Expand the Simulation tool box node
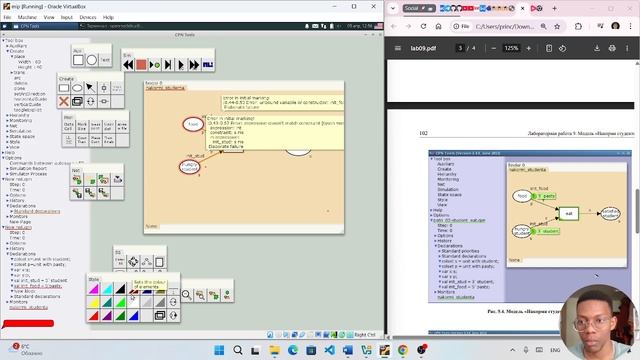Screen dimensions: 640x360 [7, 131]
